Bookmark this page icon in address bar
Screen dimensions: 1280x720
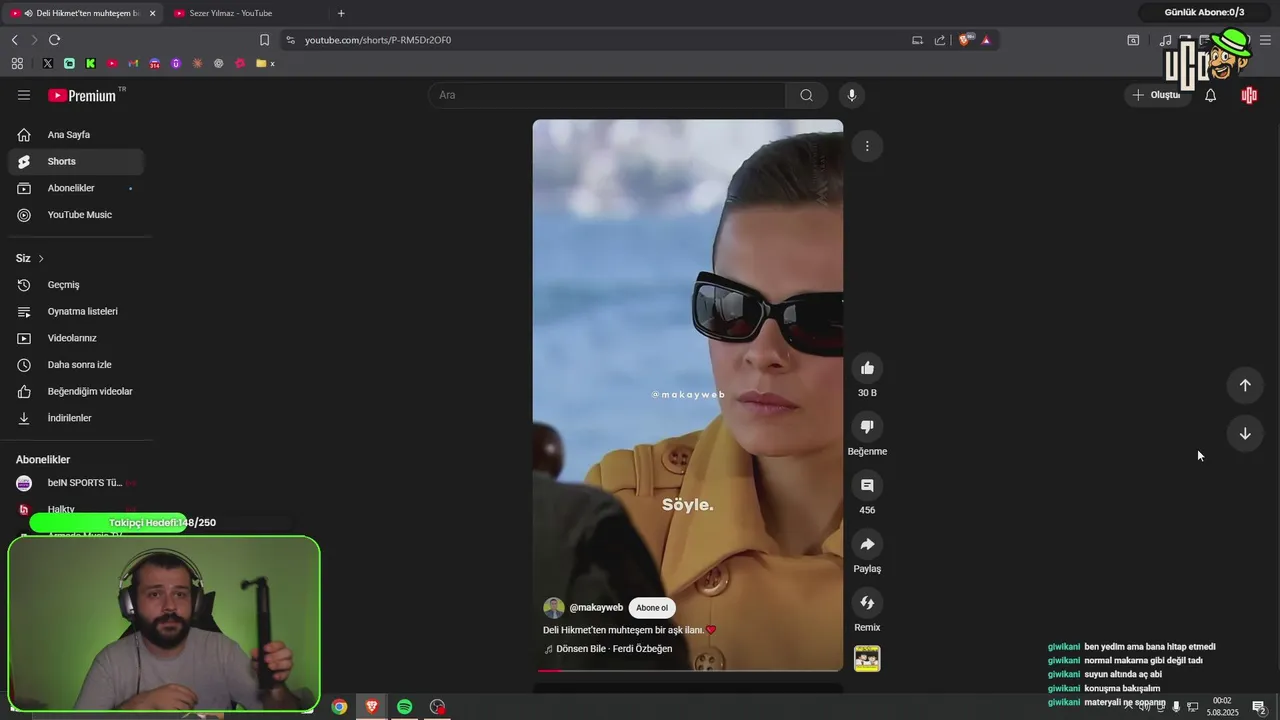click(264, 40)
